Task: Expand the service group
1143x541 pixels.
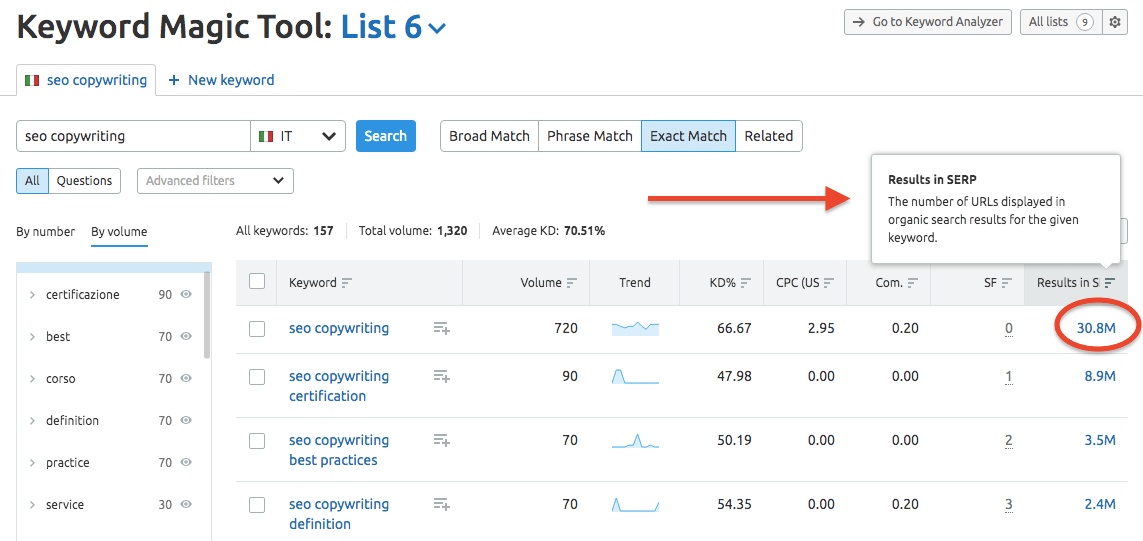Action: point(32,505)
